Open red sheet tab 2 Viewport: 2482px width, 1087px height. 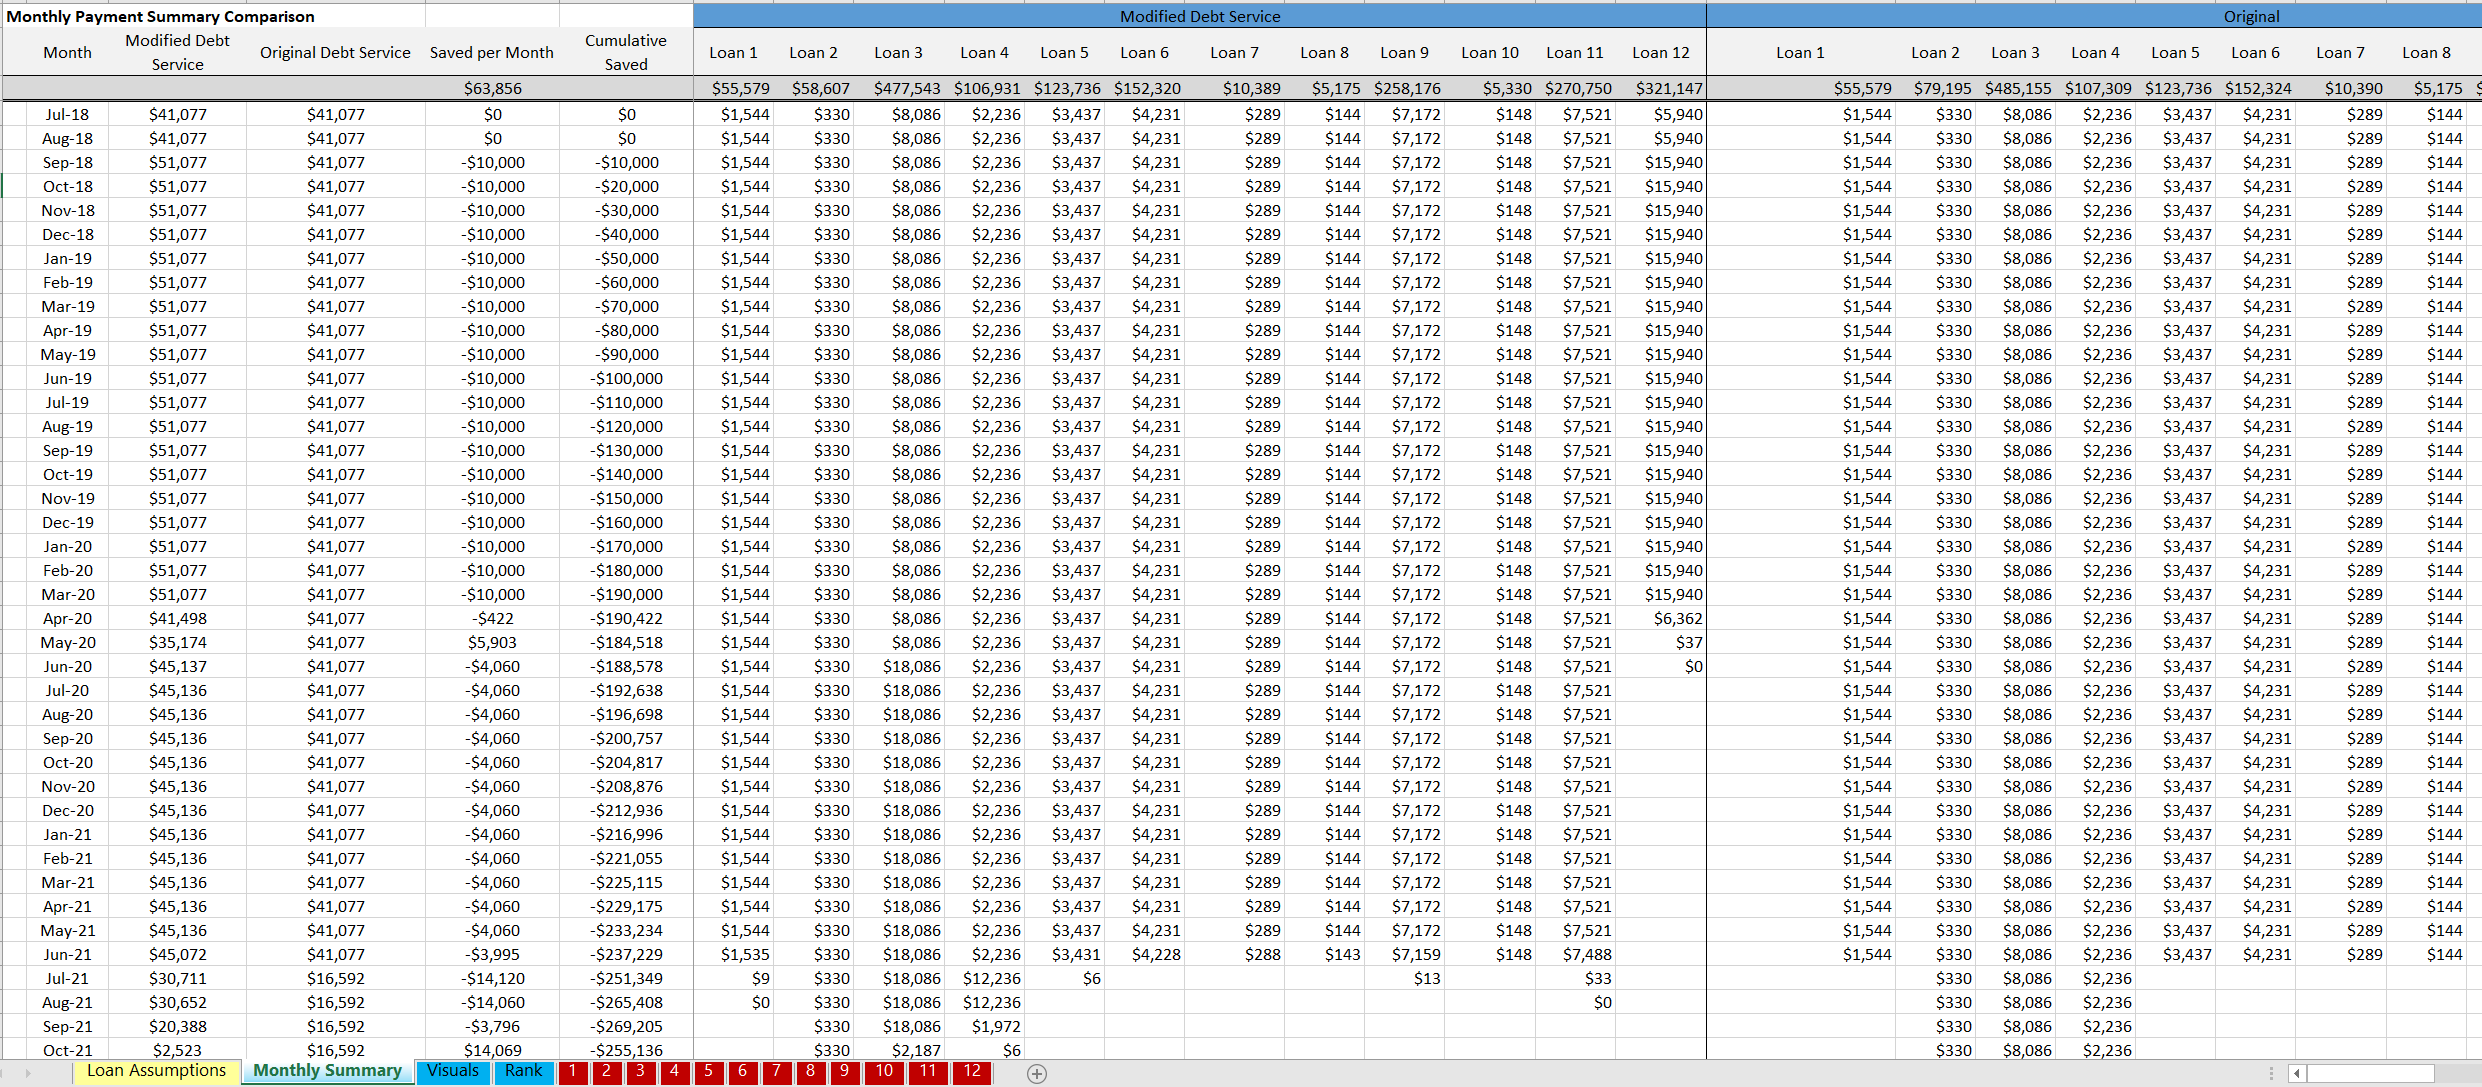[606, 1071]
